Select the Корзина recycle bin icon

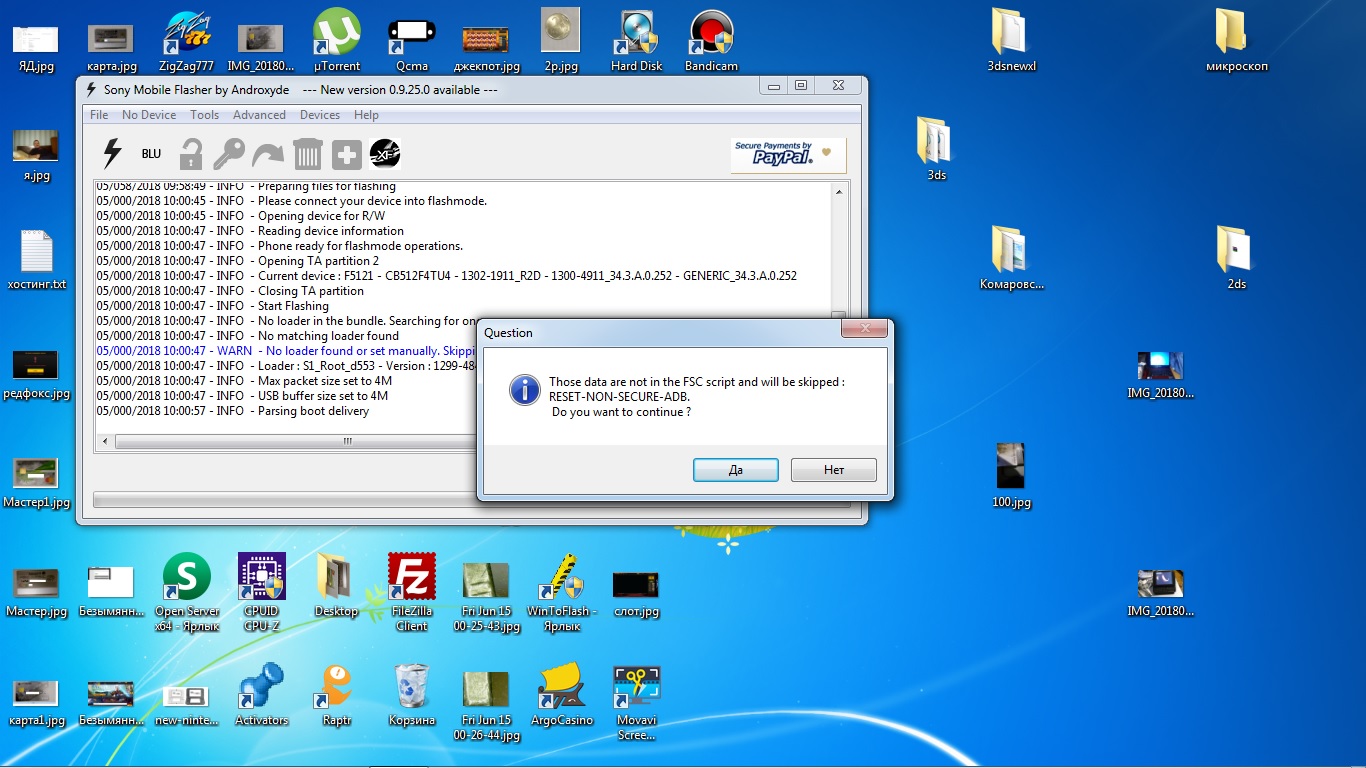(411, 694)
